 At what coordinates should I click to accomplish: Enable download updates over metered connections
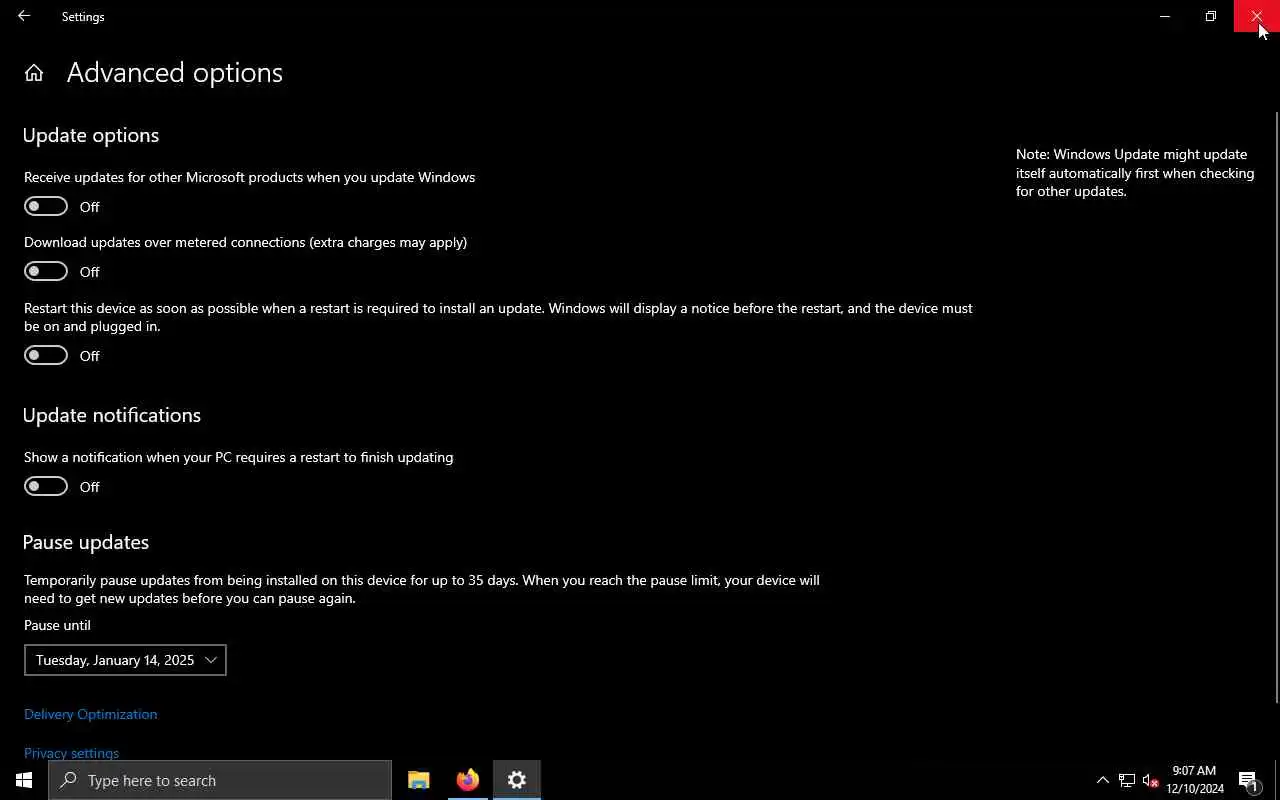click(46, 271)
